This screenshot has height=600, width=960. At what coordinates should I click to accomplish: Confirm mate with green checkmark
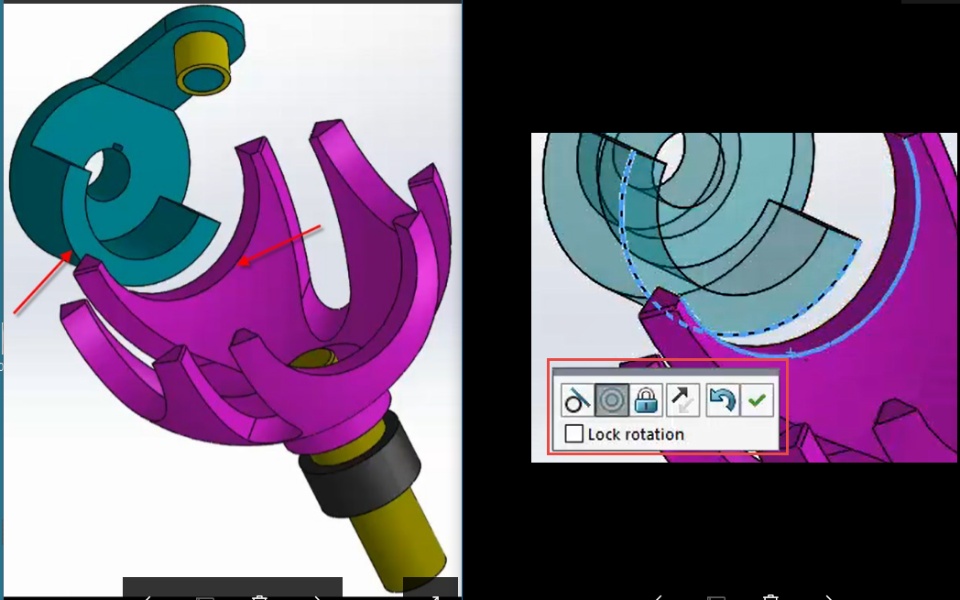pos(757,400)
